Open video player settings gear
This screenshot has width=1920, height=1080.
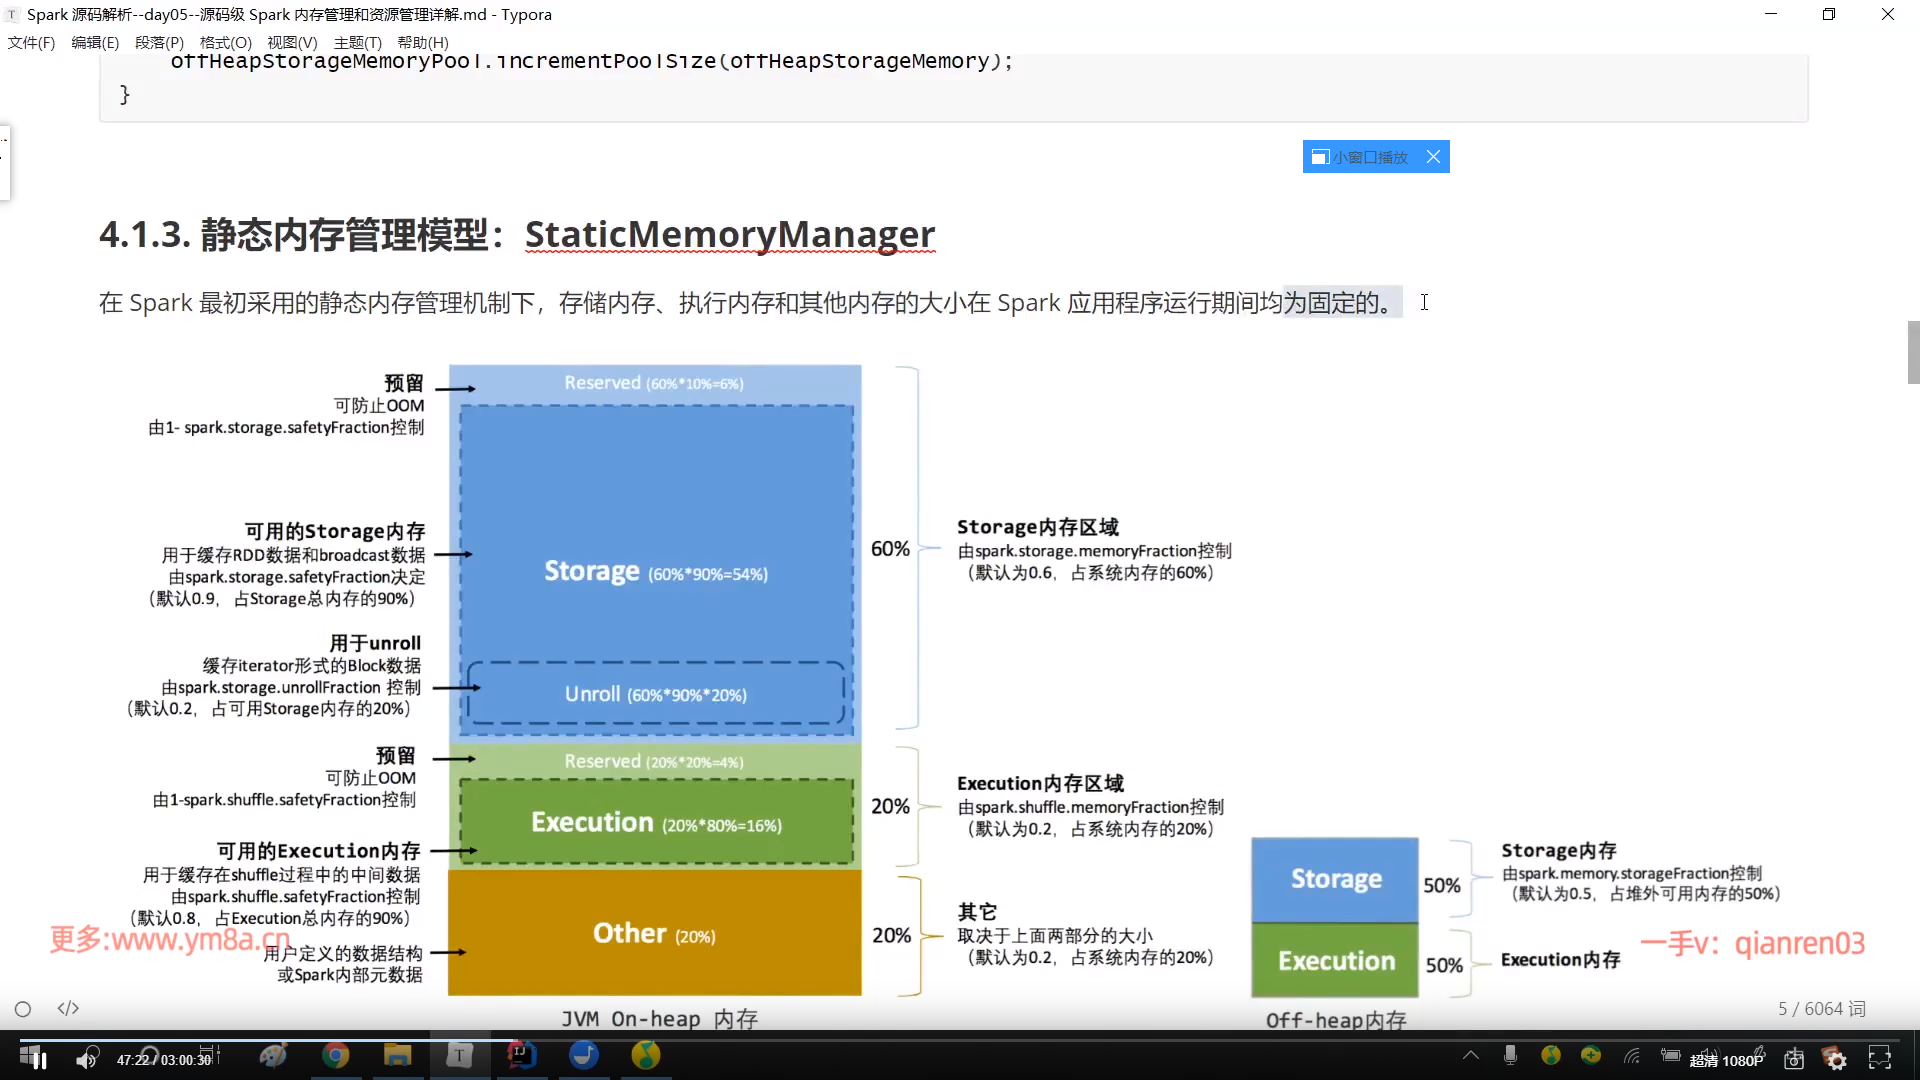click(x=1836, y=1059)
